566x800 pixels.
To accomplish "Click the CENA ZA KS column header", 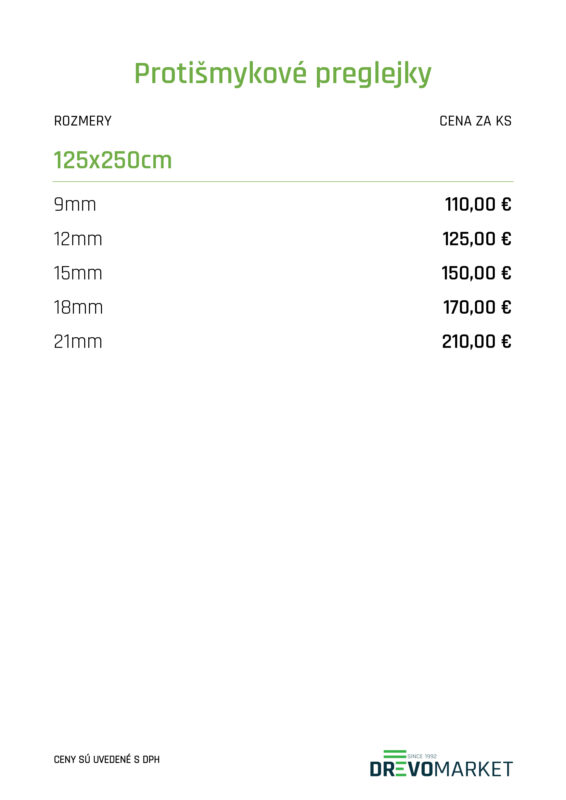I will click(x=475, y=121).
